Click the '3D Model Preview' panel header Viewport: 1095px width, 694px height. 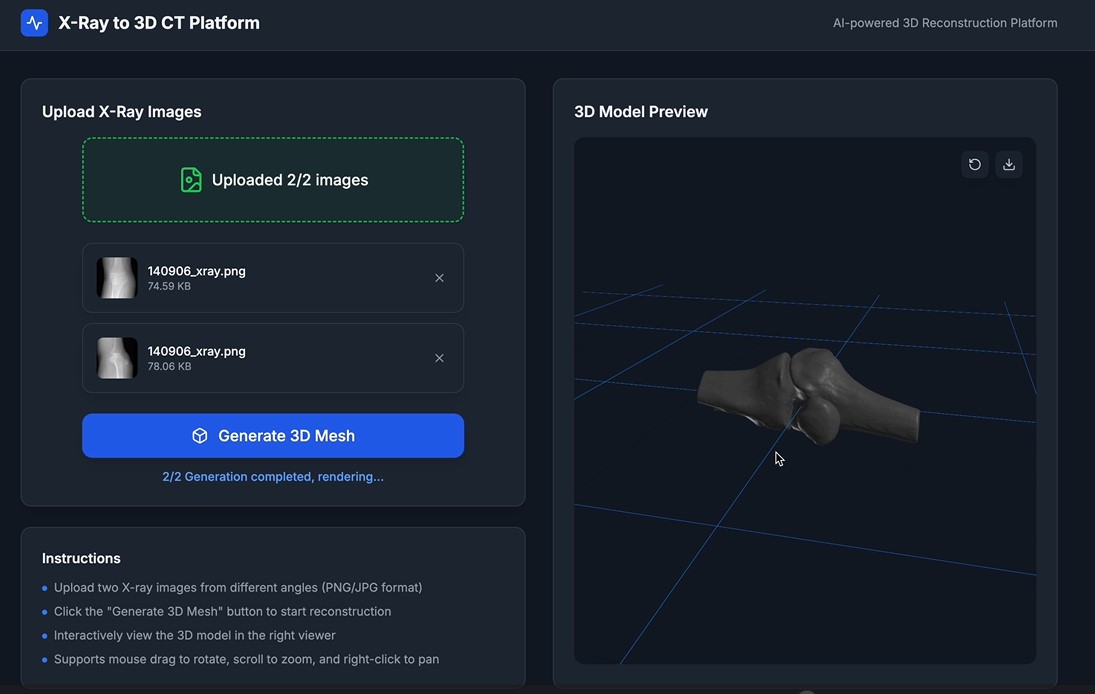click(x=640, y=111)
